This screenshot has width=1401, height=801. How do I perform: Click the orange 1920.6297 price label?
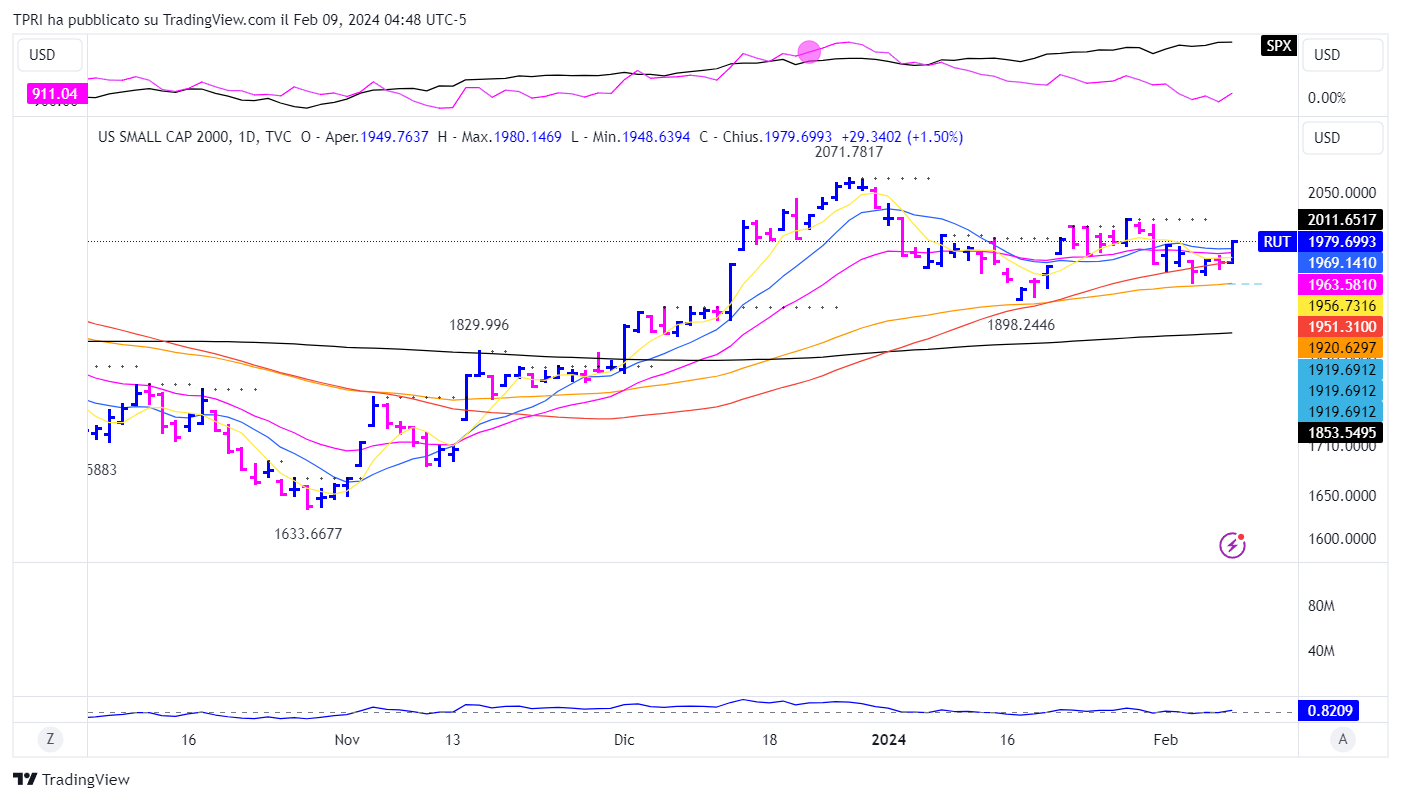[1340, 348]
